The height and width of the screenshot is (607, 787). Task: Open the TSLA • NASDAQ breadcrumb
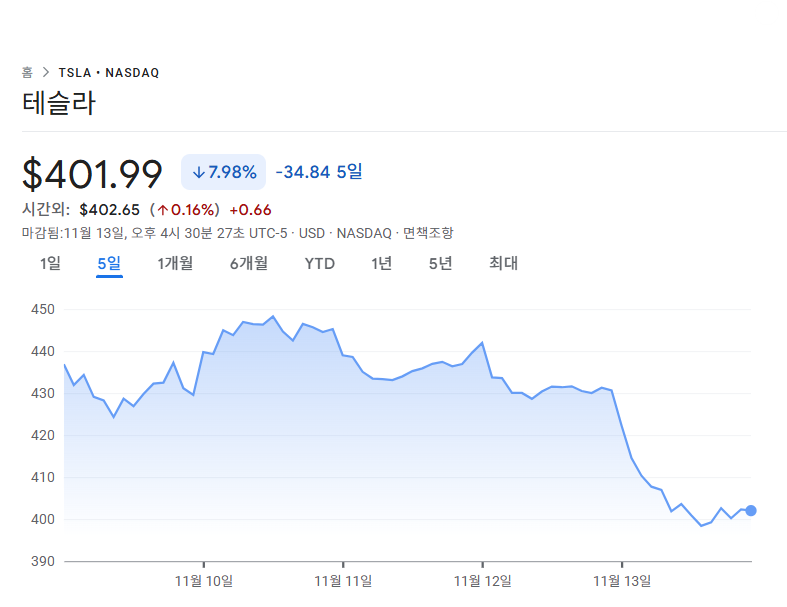pos(109,73)
